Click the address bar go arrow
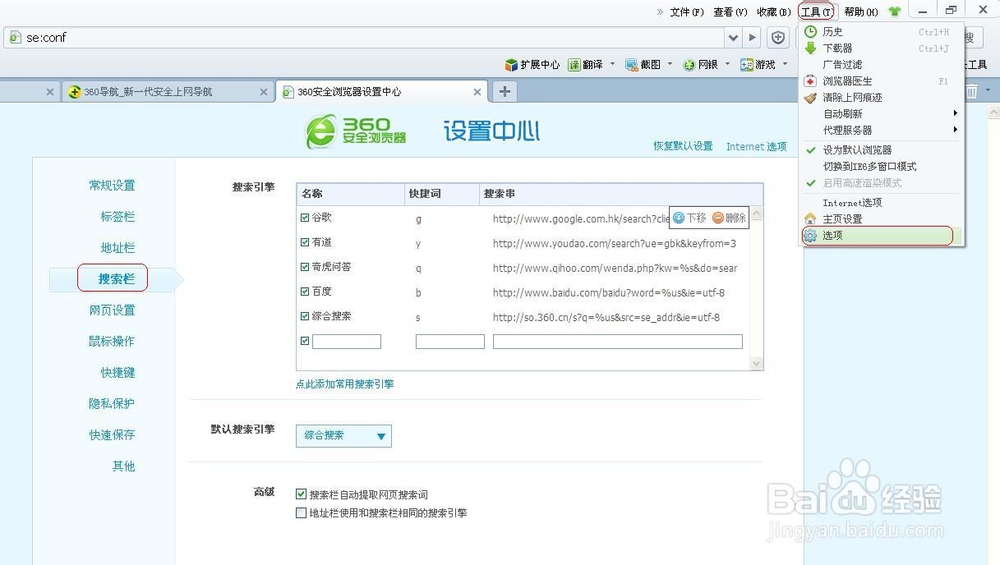1000x565 pixels. (x=753, y=38)
